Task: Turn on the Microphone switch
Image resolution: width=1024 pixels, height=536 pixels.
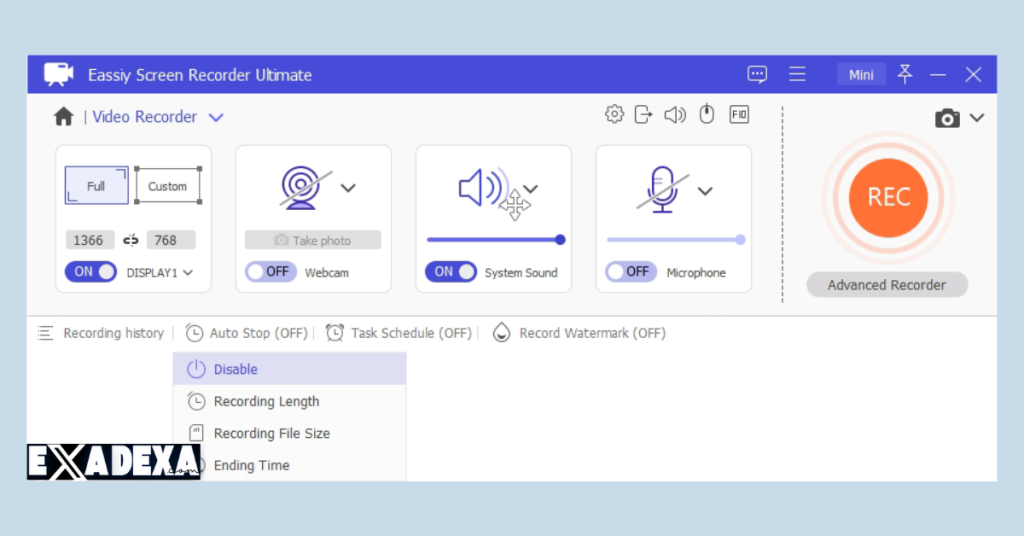Action: pos(631,272)
